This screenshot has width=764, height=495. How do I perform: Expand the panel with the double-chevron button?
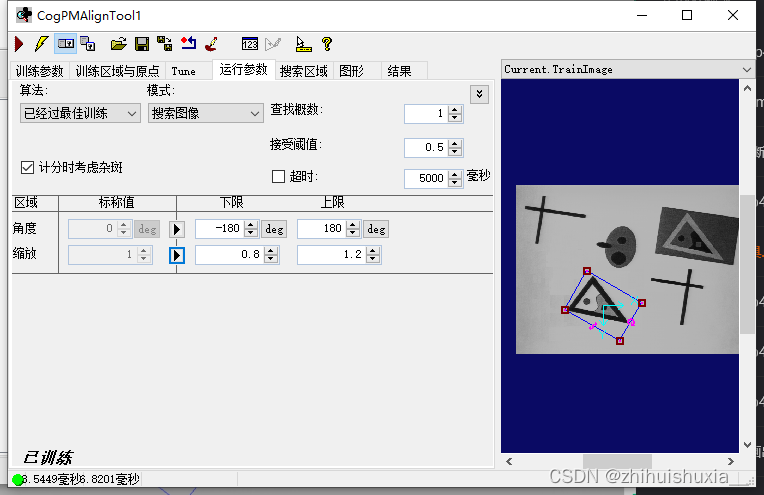(x=479, y=94)
